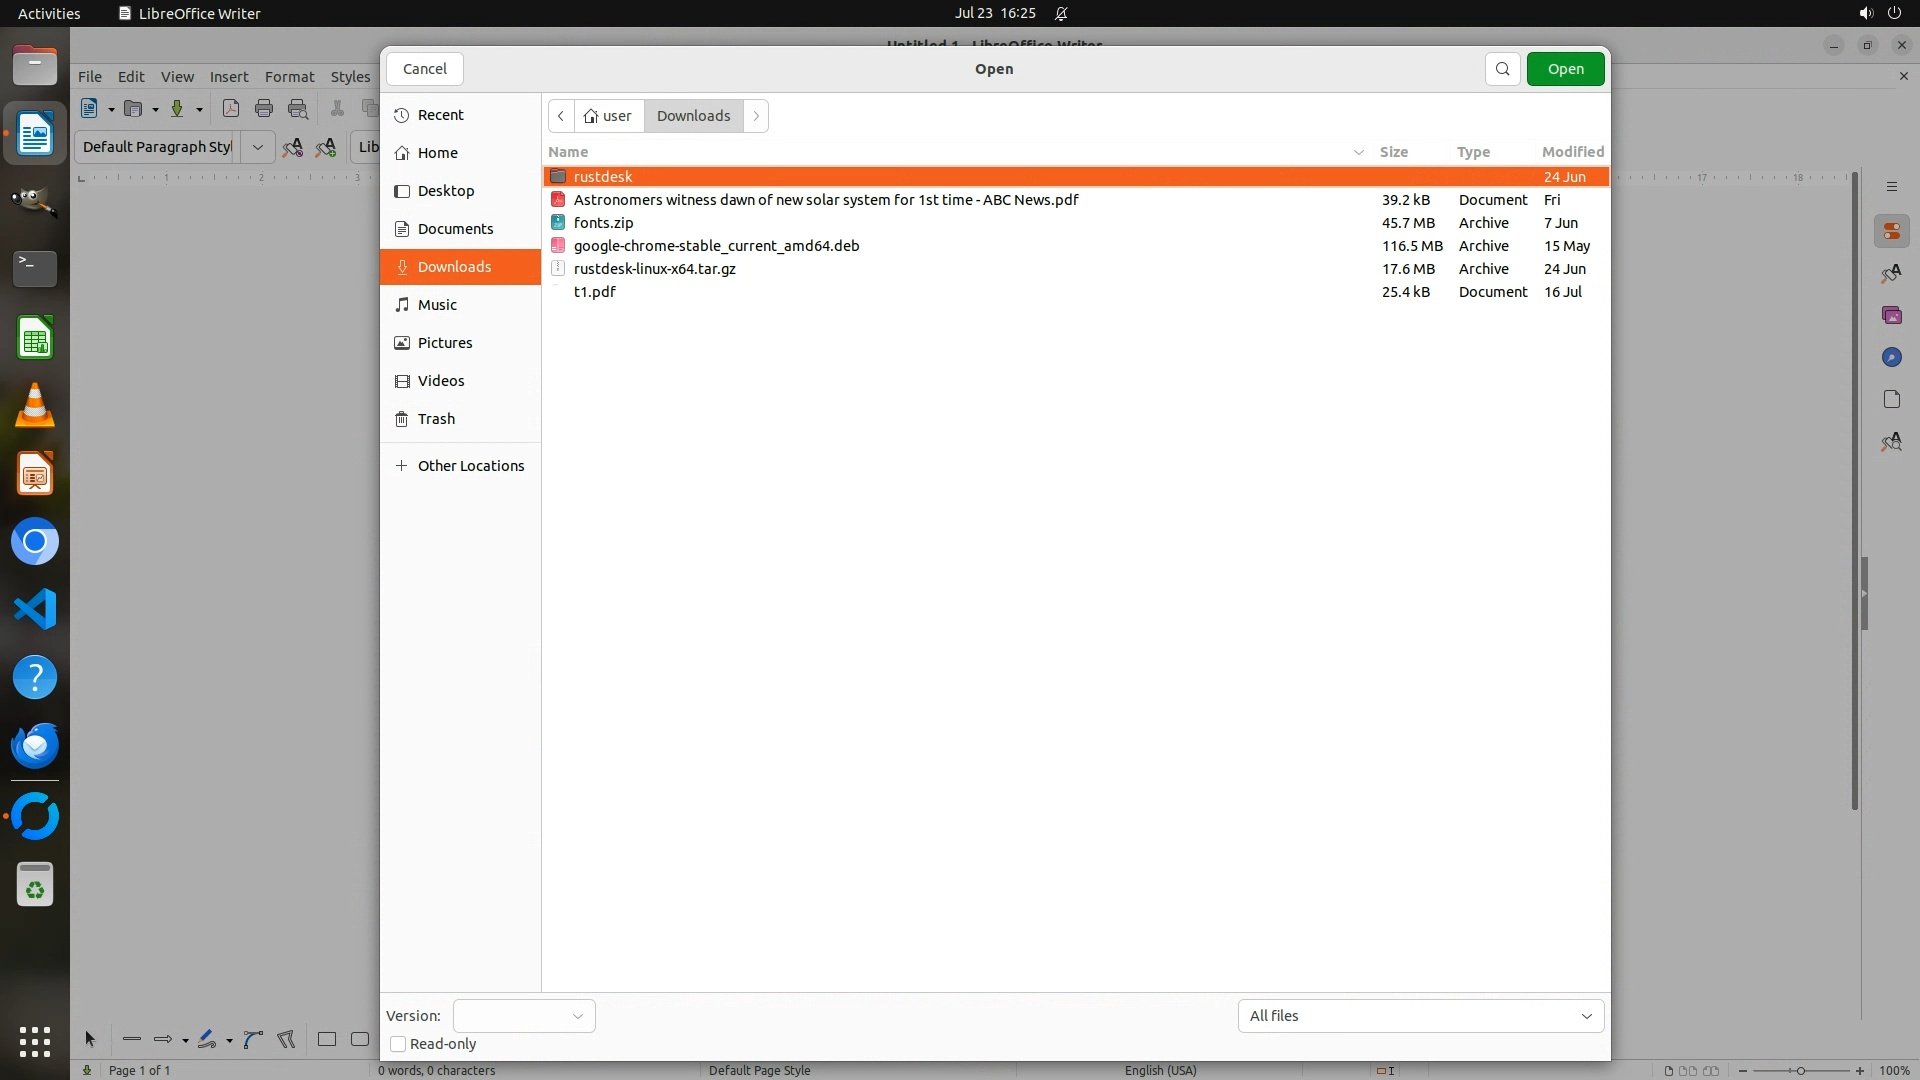The width and height of the screenshot is (1920, 1080).
Task: Open the Navigator compass icon in sidebar
Action: coord(1891,358)
